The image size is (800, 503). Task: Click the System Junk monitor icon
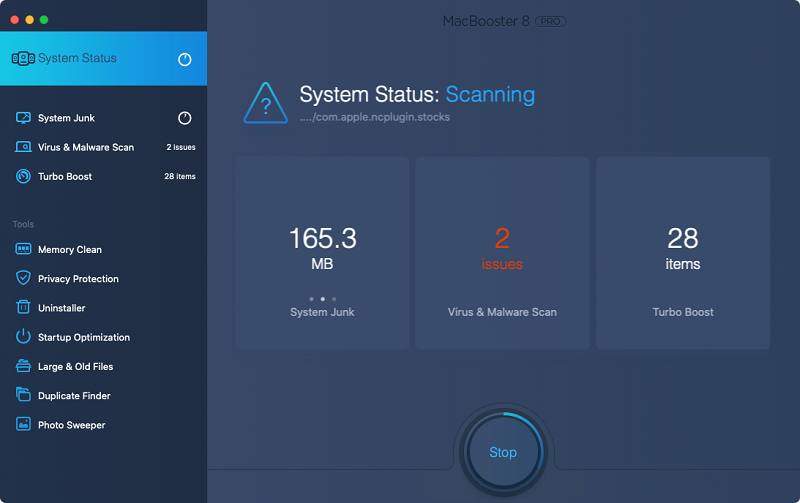23,118
